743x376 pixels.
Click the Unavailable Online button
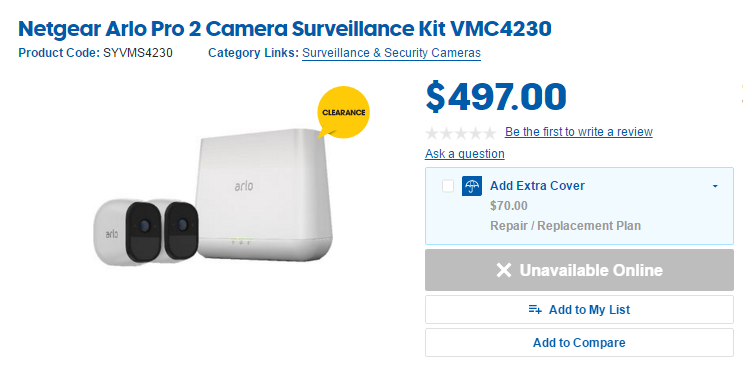click(x=579, y=270)
